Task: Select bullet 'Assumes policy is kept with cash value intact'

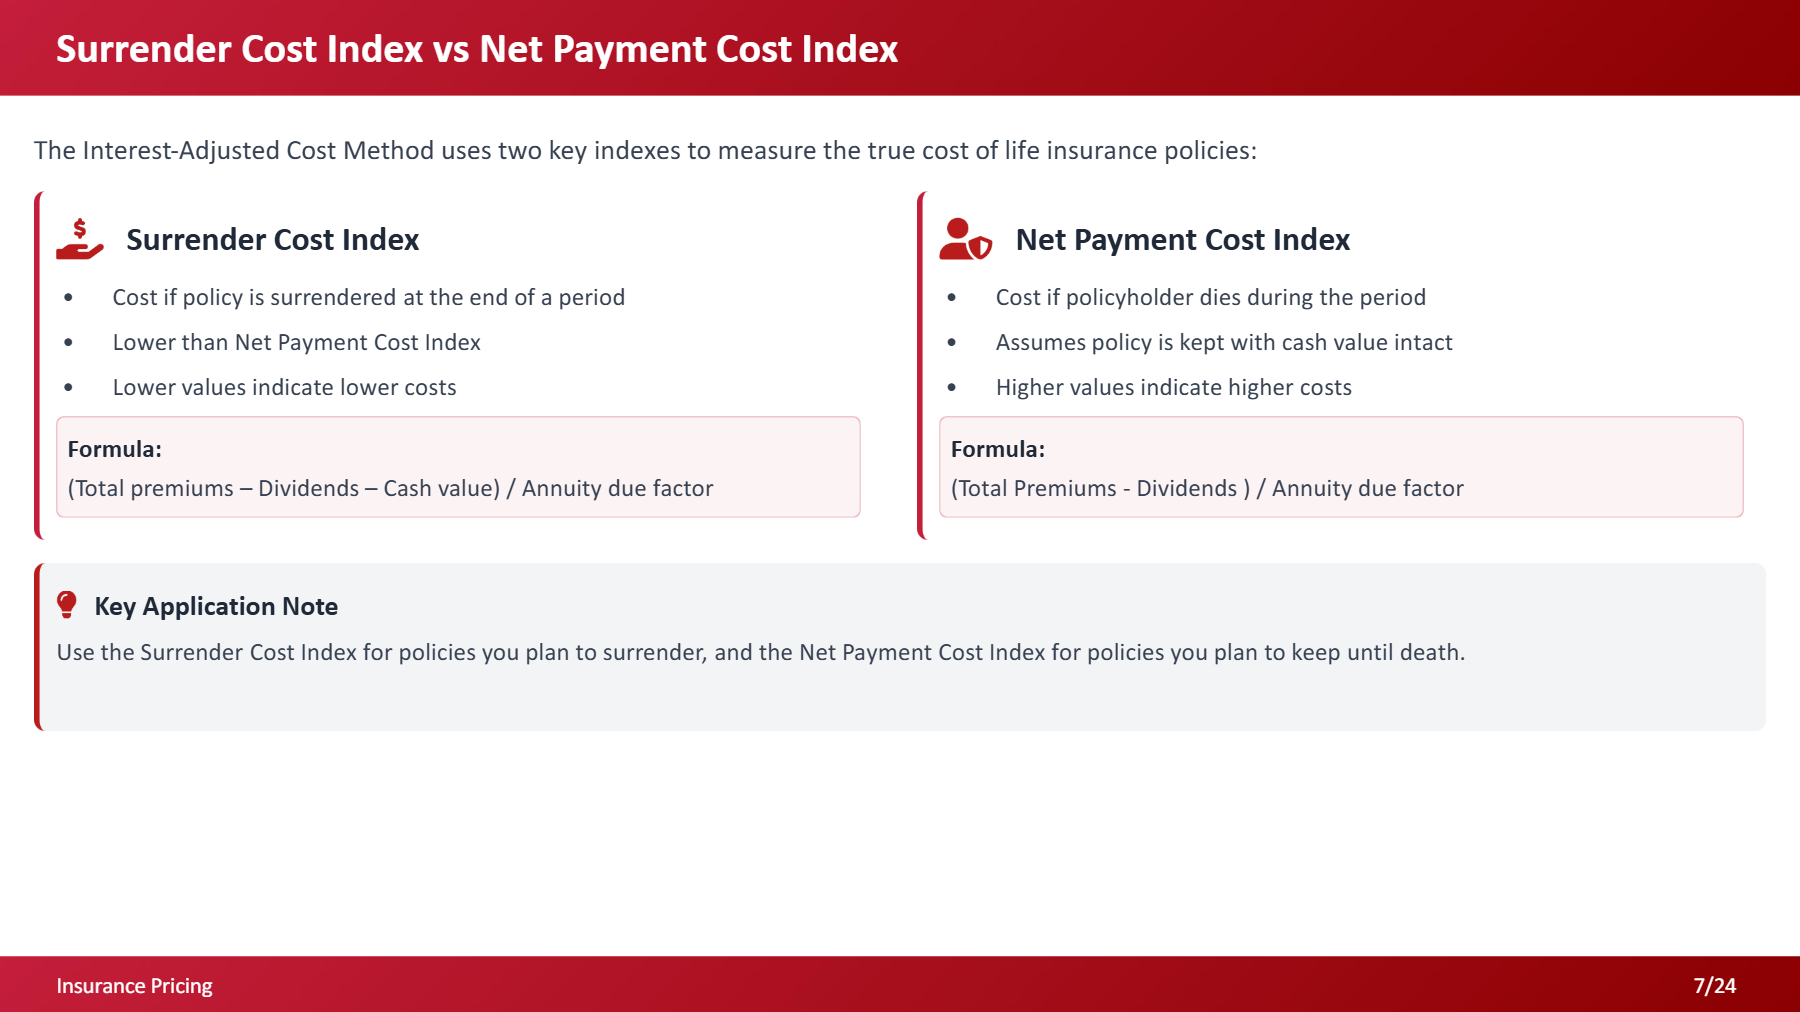Action: coord(1224,342)
